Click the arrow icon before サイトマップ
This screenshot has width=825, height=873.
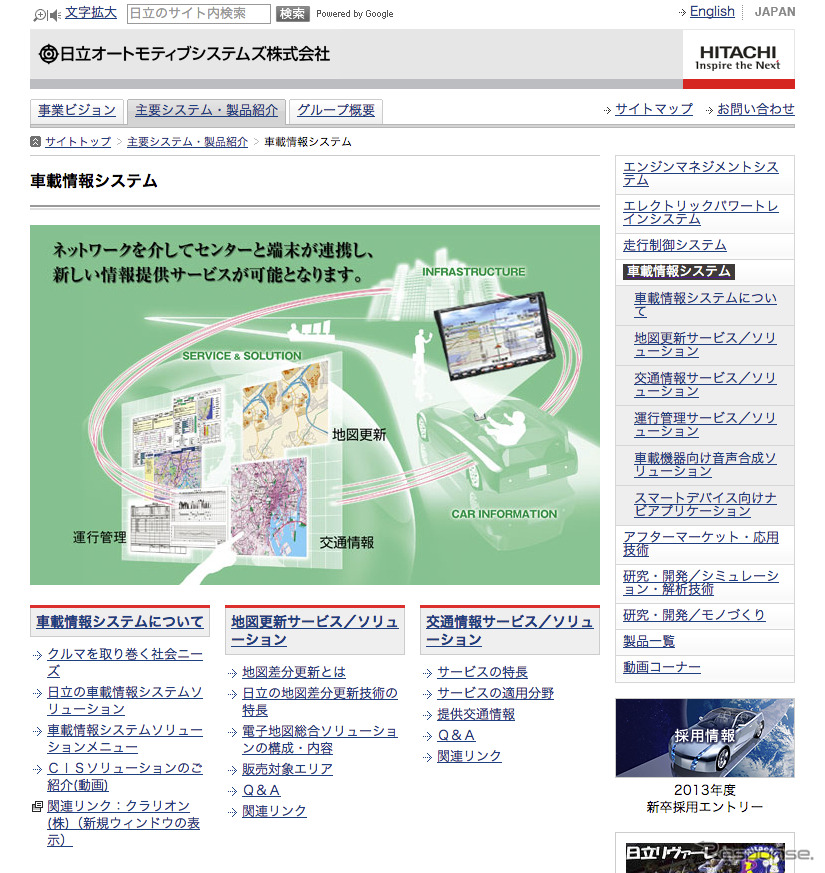(607, 110)
